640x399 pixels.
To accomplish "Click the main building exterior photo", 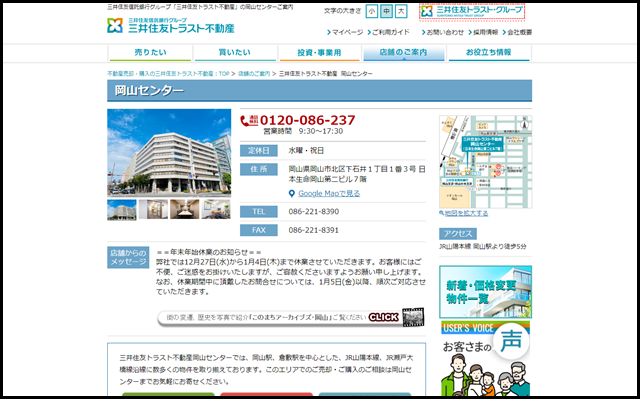I will (169, 153).
